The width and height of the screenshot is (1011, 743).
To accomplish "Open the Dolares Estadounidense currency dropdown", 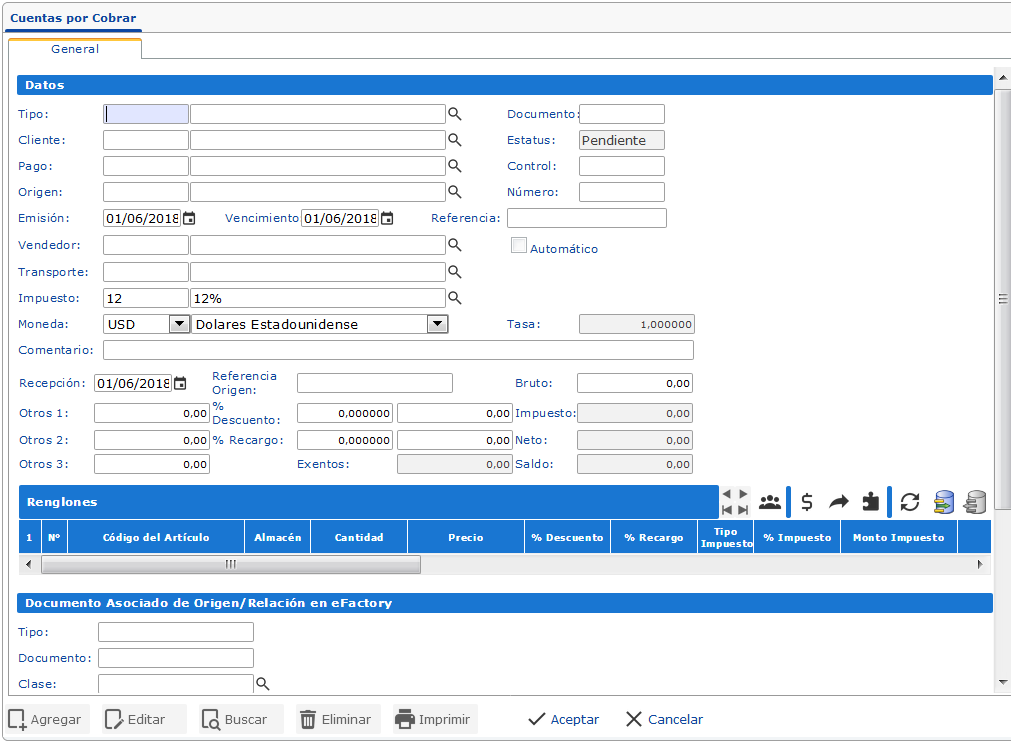I will point(437,324).
